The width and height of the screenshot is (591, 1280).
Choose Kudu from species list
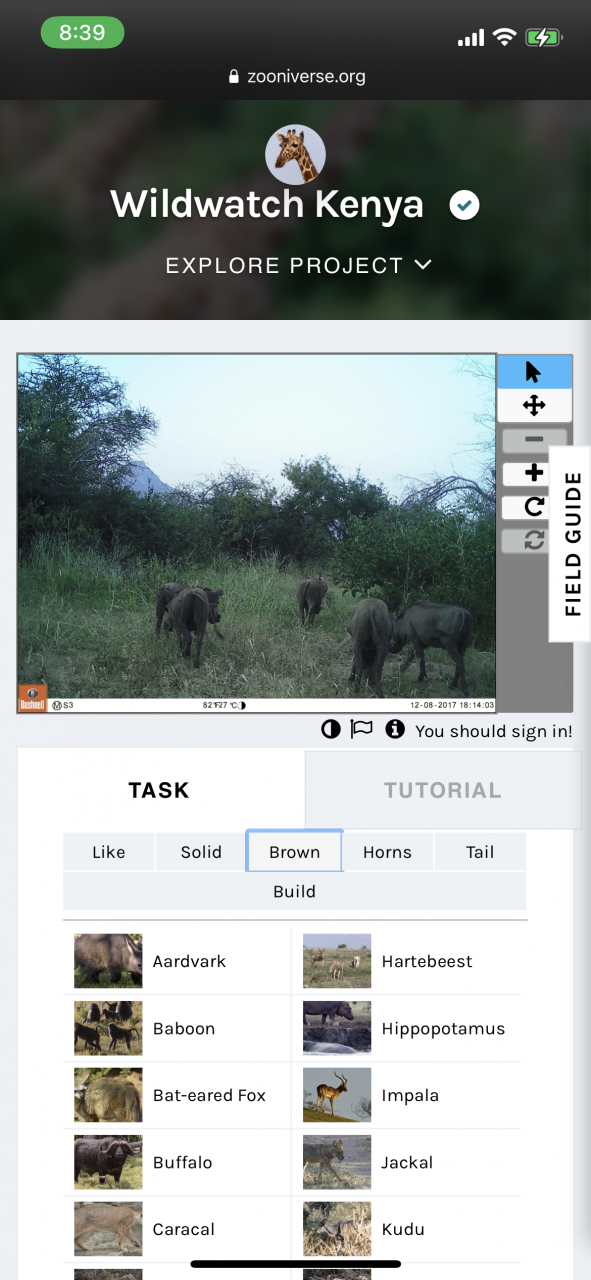(408, 1229)
